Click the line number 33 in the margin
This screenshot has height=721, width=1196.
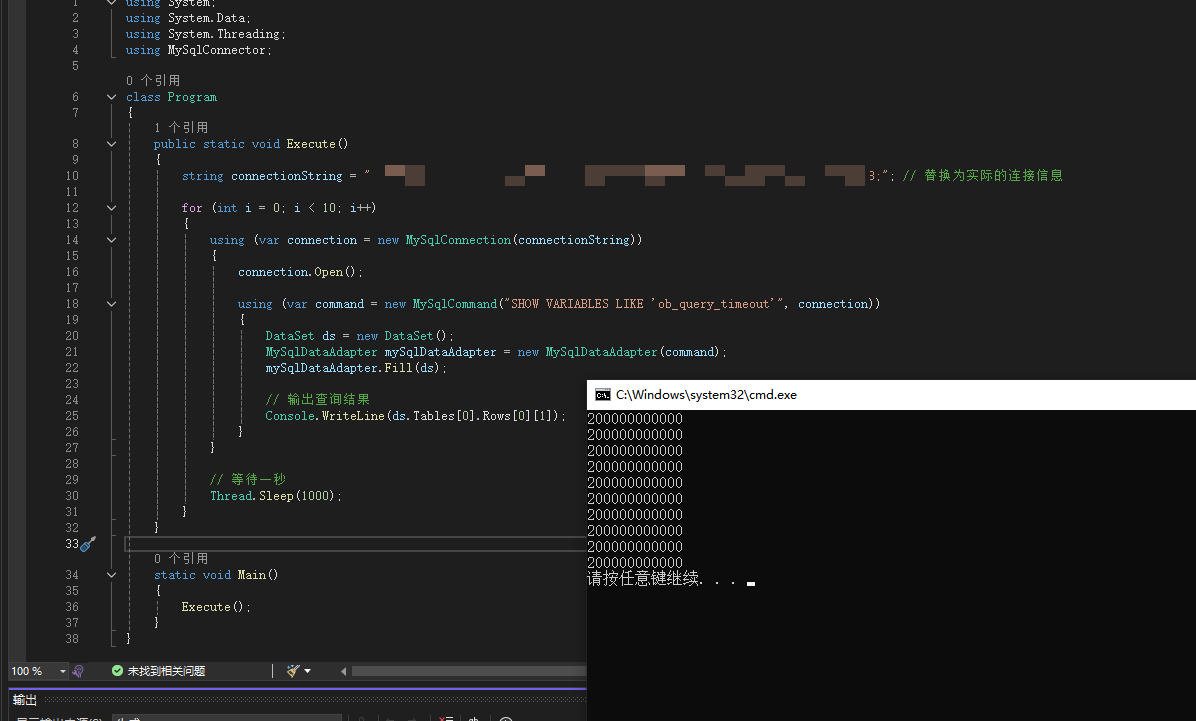tap(72, 543)
